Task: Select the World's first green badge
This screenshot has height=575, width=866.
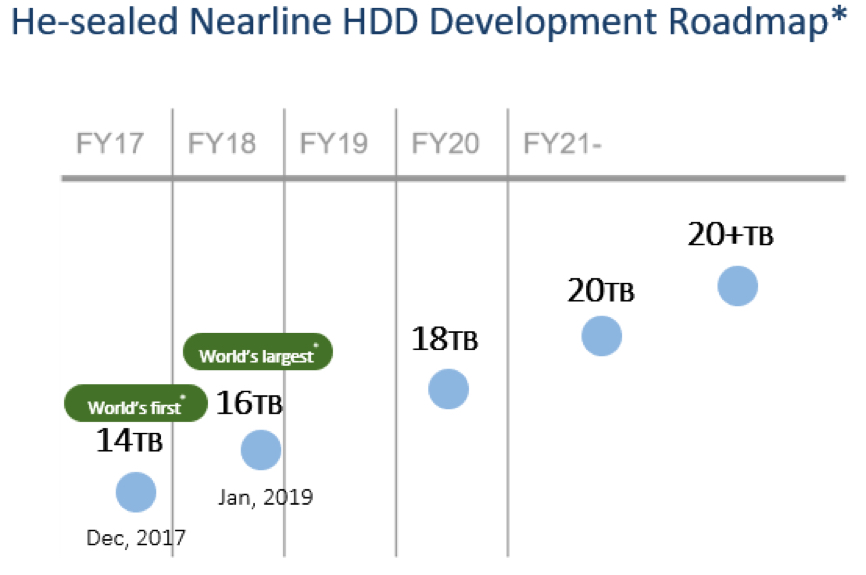Action: [x=136, y=403]
